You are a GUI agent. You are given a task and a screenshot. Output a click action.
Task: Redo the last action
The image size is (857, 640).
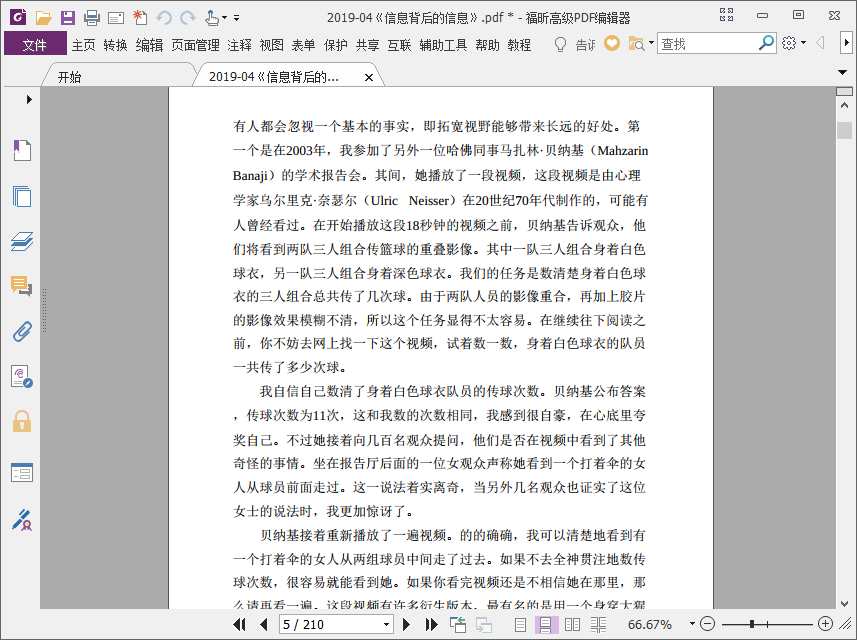pos(188,18)
